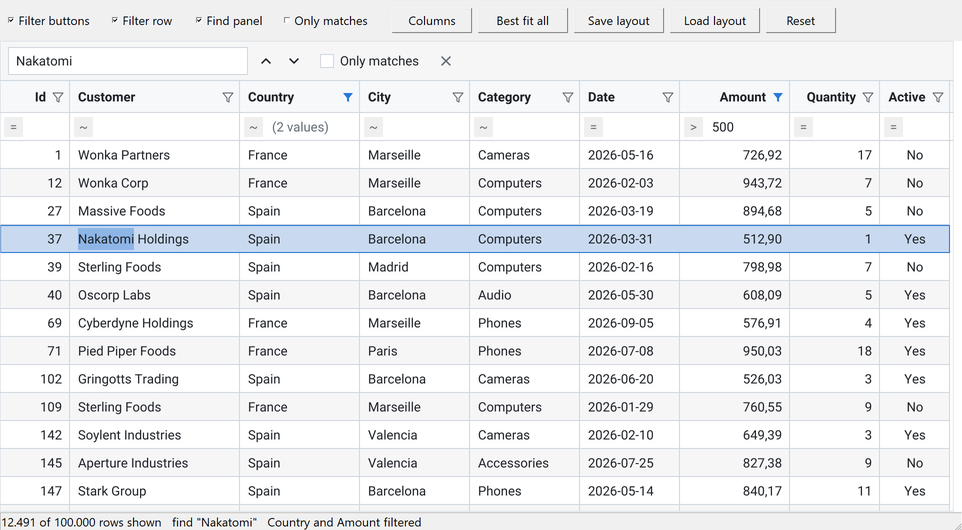Click the Audio category cell
962x530 pixels.
point(525,295)
